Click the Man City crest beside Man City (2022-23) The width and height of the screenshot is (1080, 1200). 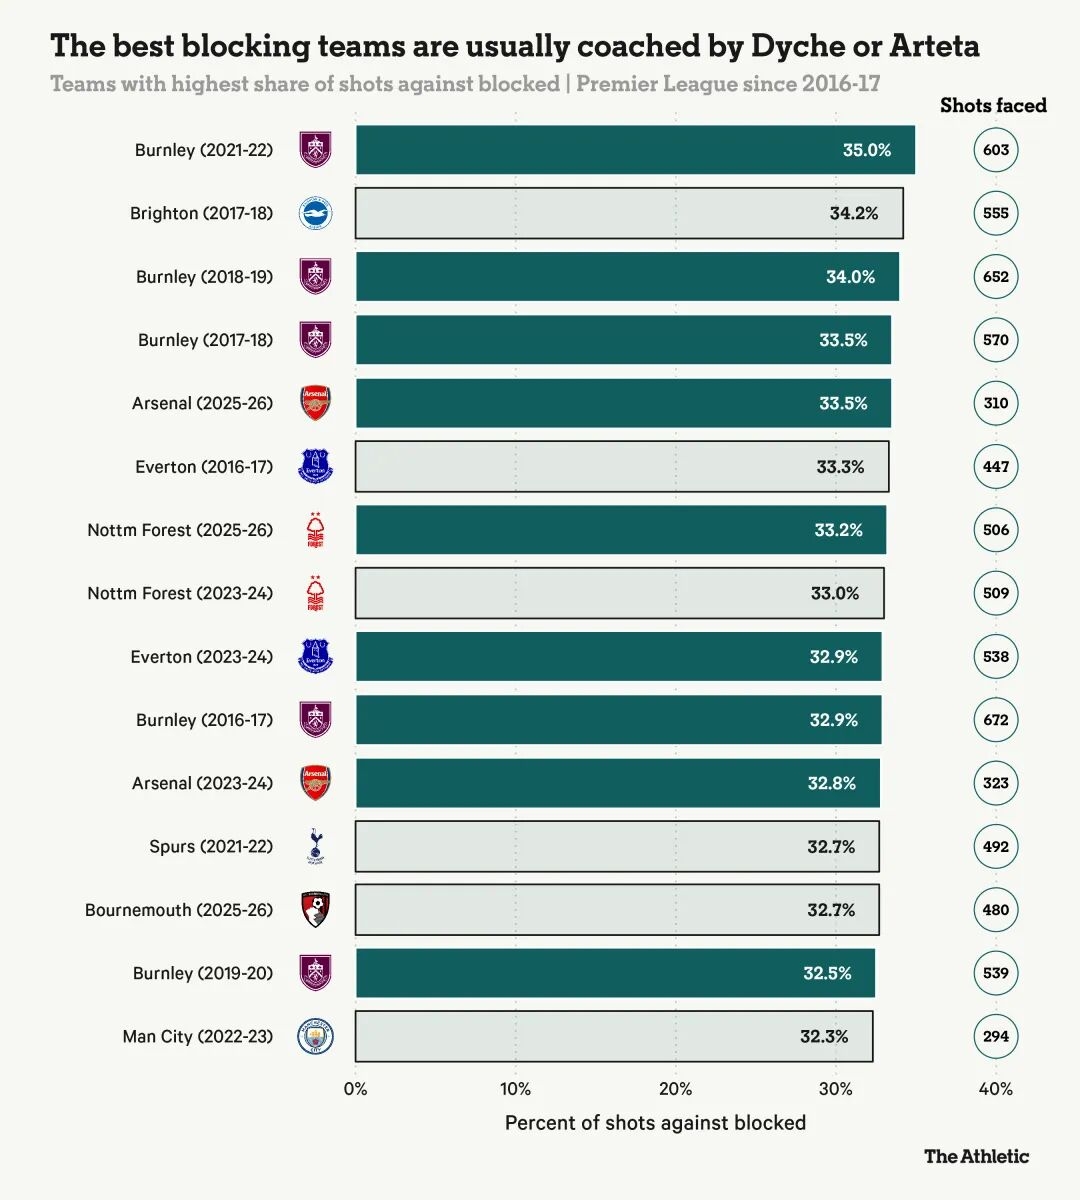click(x=315, y=1036)
